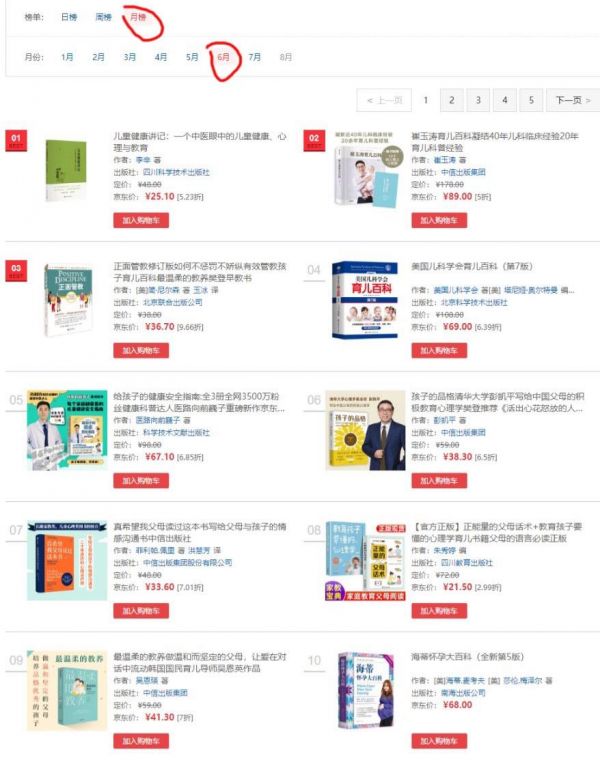This screenshot has height=760, width=600.
Task: Choose 5月 in the month filter
Action: [192, 57]
